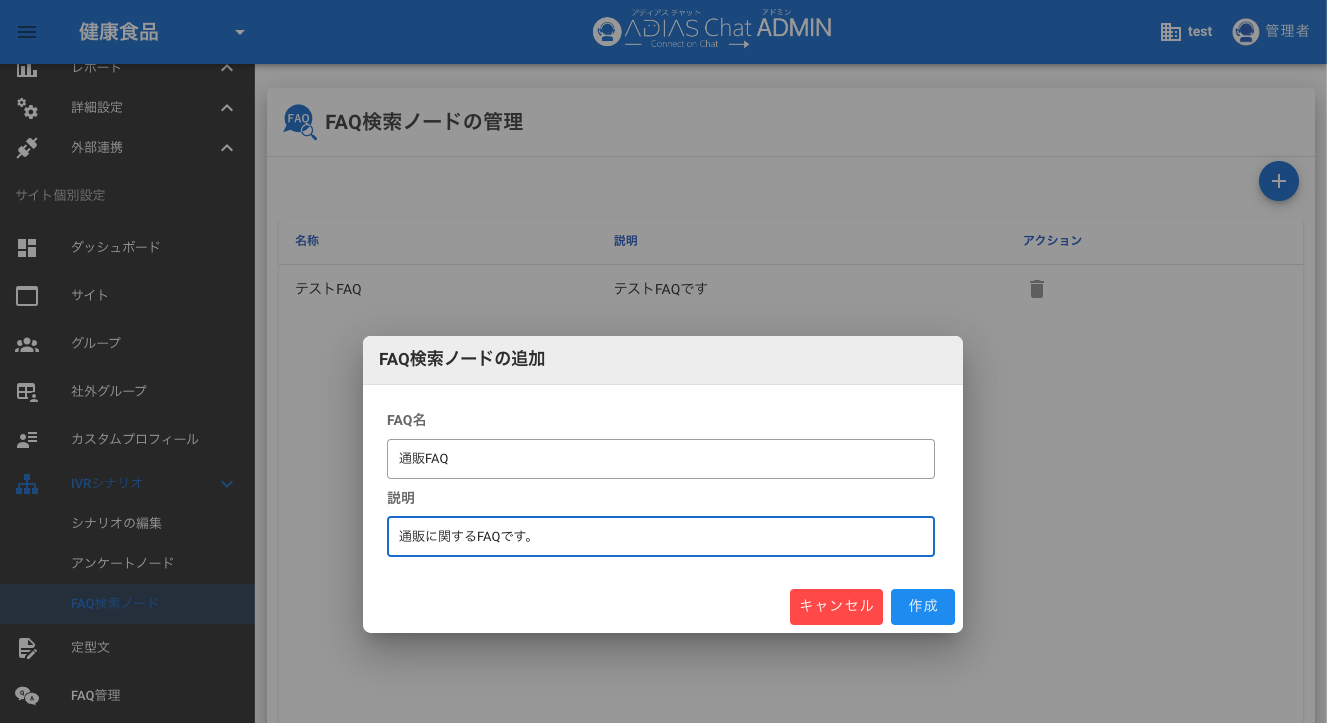Click the ダッシュボード dashboard icon
The height and width of the screenshot is (723, 1327).
pyautogui.click(x=27, y=247)
